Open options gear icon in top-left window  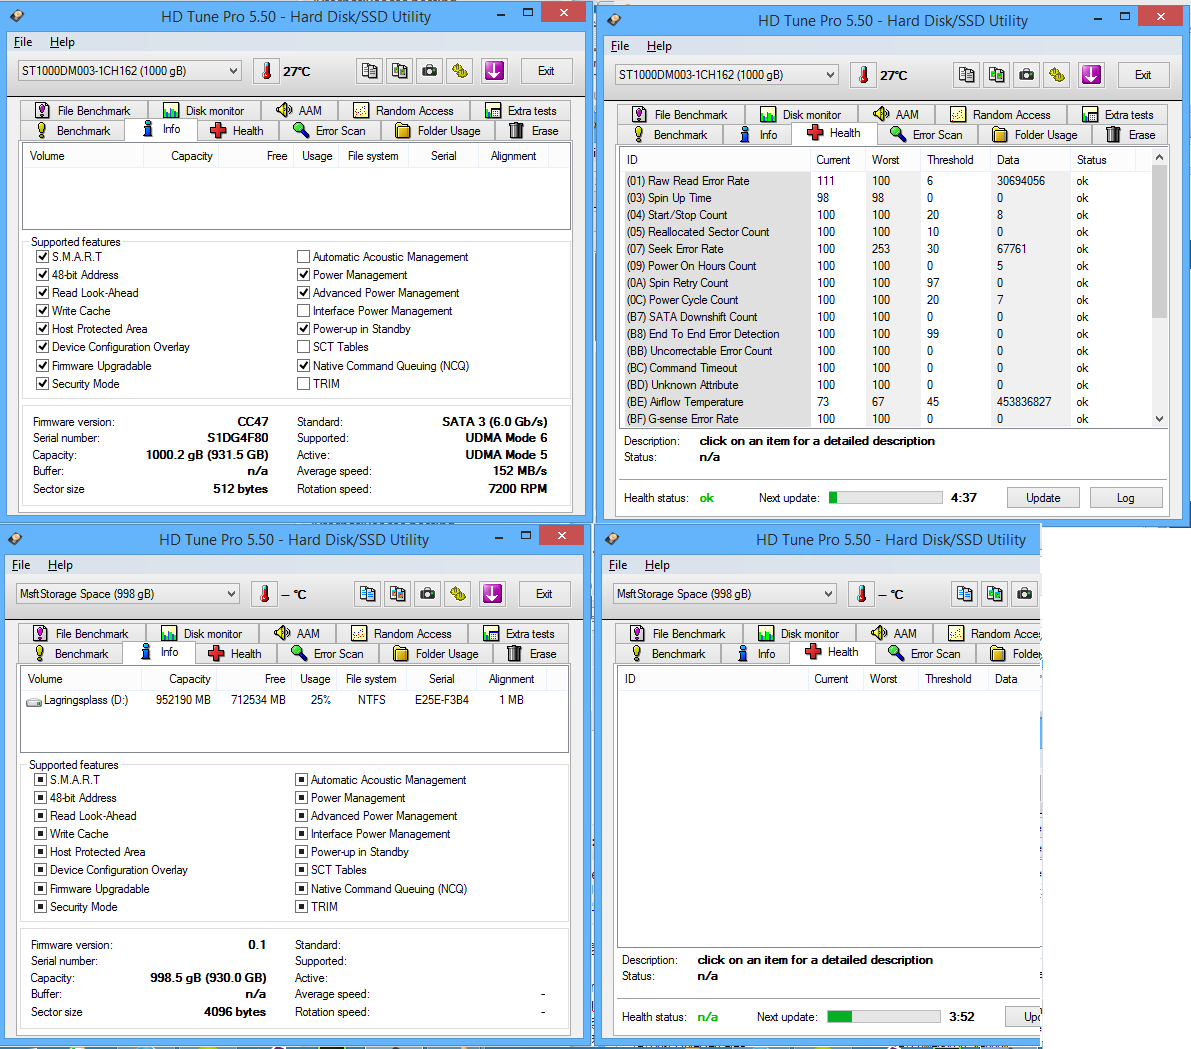pos(460,71)
